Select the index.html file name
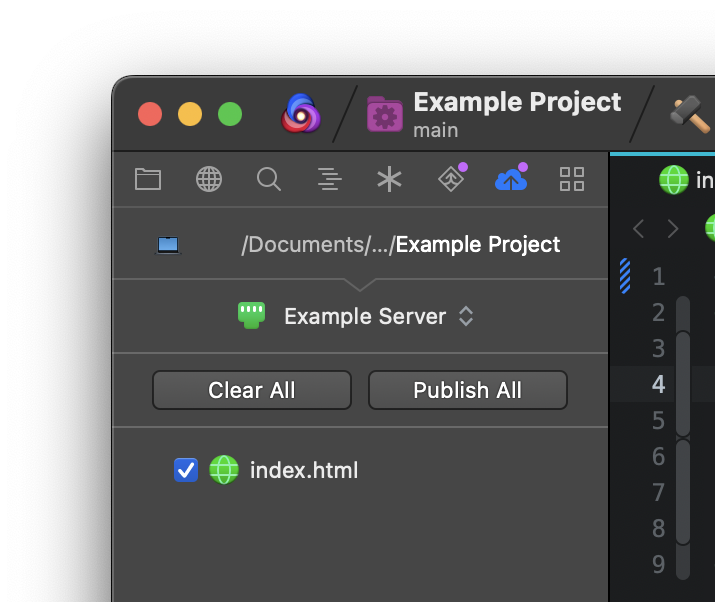Screen dimensions: 715x602 pyautogui.click(x=304, y=470)
